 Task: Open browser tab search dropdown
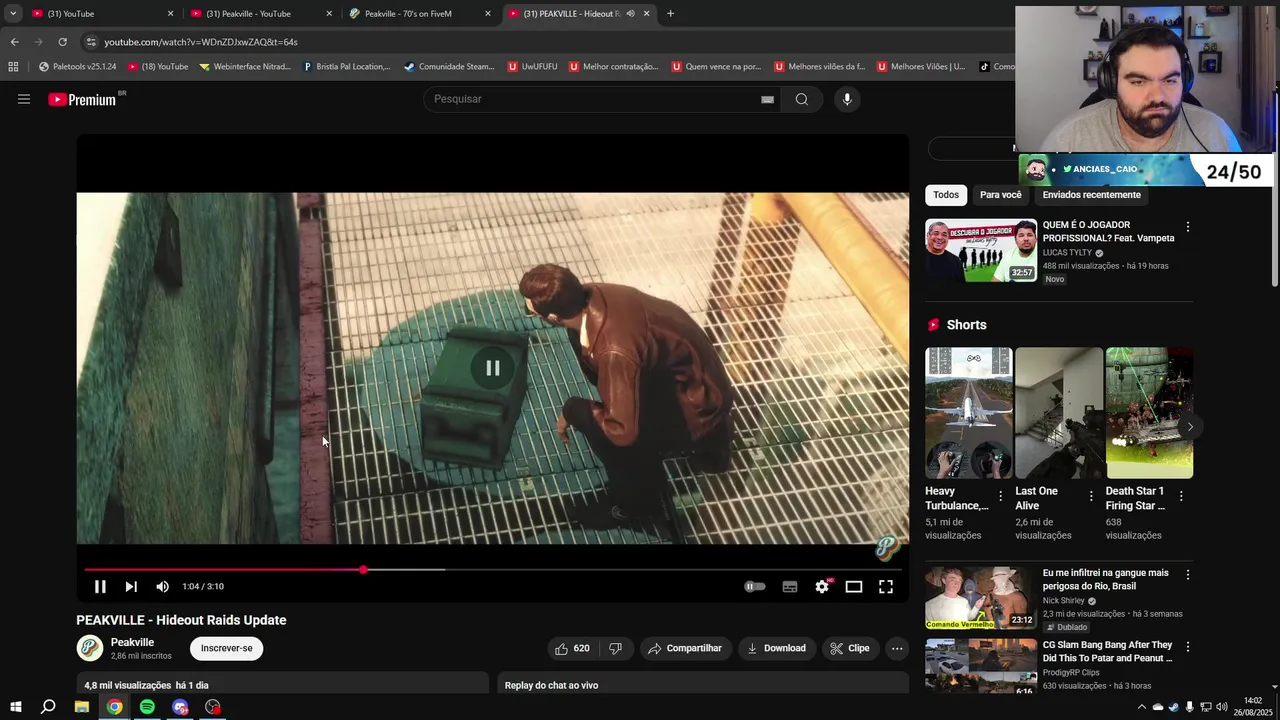coord(13,14)
